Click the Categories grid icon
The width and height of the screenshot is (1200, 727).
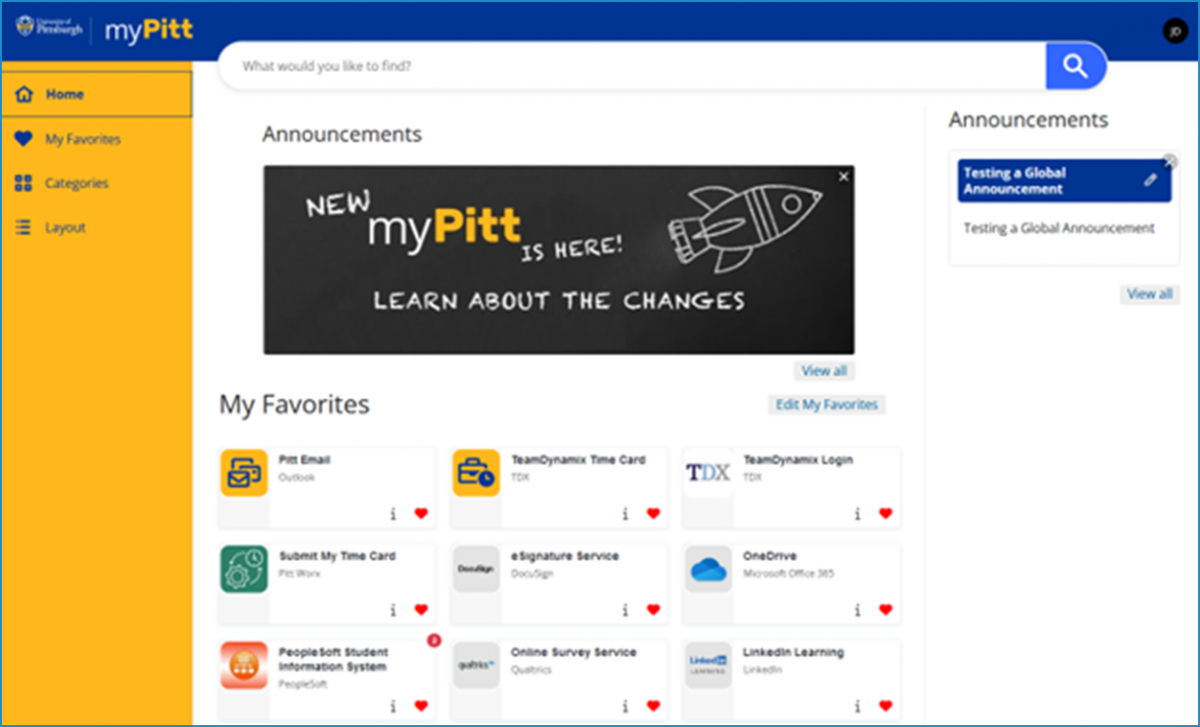coord(24,183)
